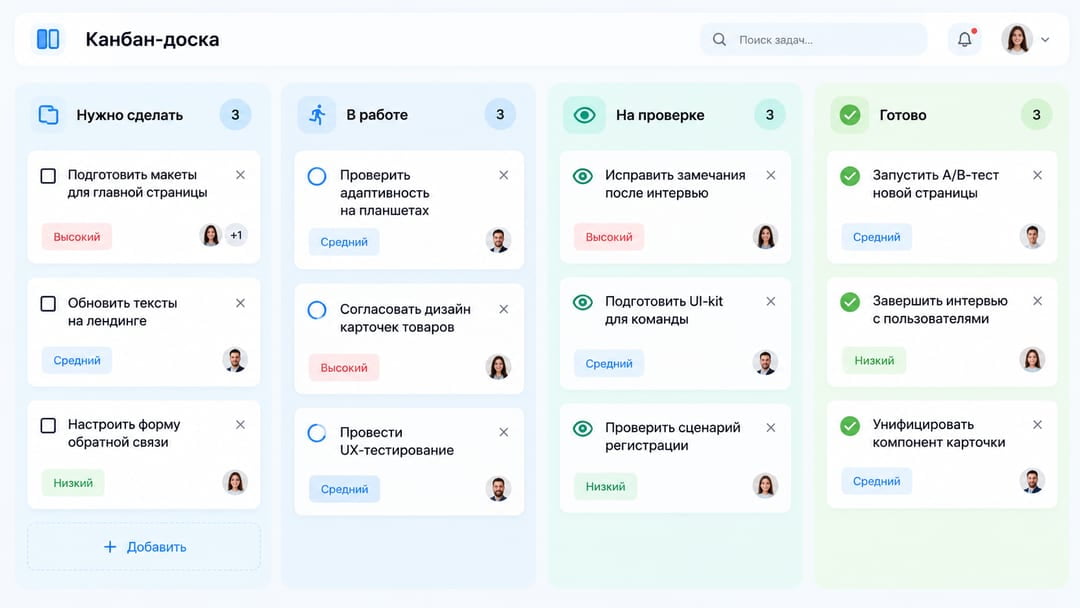Open assignee avatar on "Обновить тексты на лендинге"
Image resolution: width=1080 pixels, height=608 pixels.
coord(235,359)
